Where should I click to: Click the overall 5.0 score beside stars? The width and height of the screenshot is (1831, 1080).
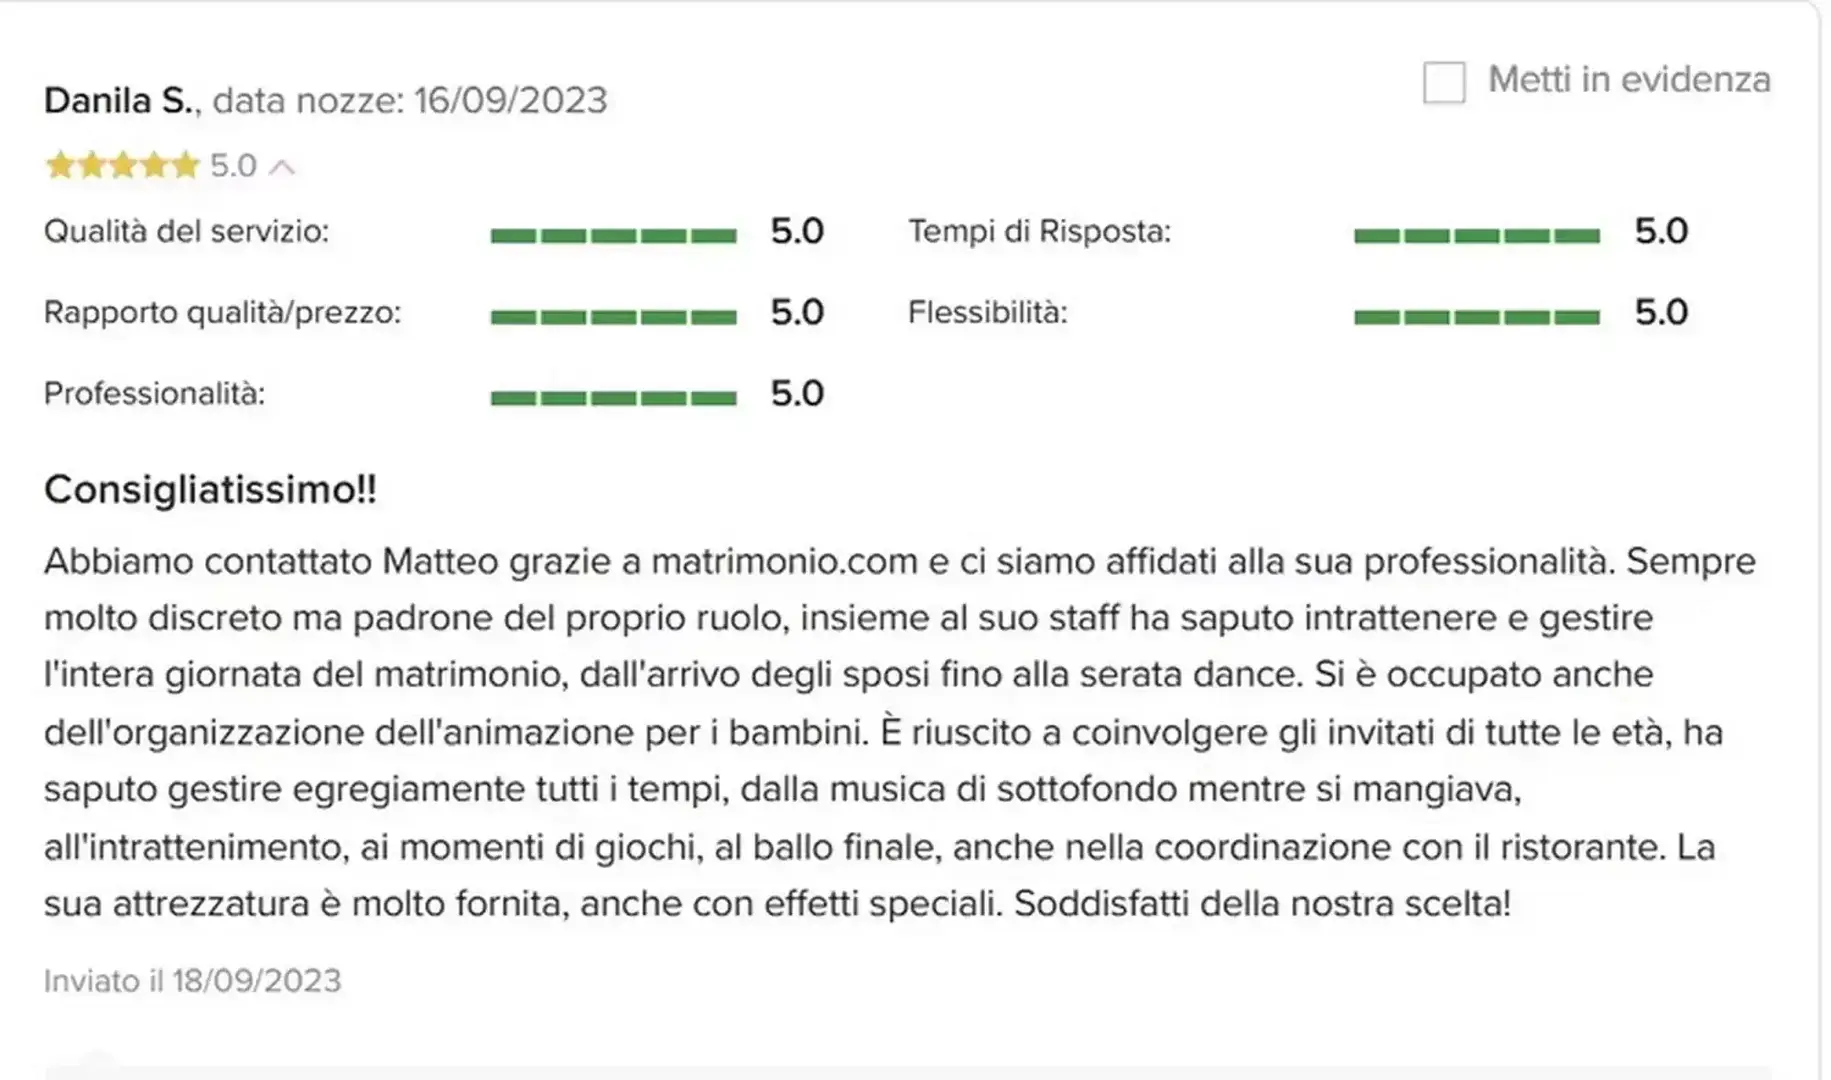click(x=233, y=165)
